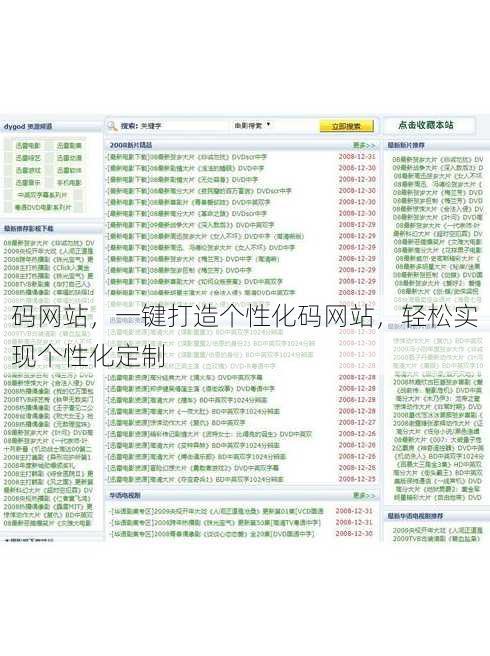Click the 最新华语电视剧推荐 panel header

tap(415, 516)
